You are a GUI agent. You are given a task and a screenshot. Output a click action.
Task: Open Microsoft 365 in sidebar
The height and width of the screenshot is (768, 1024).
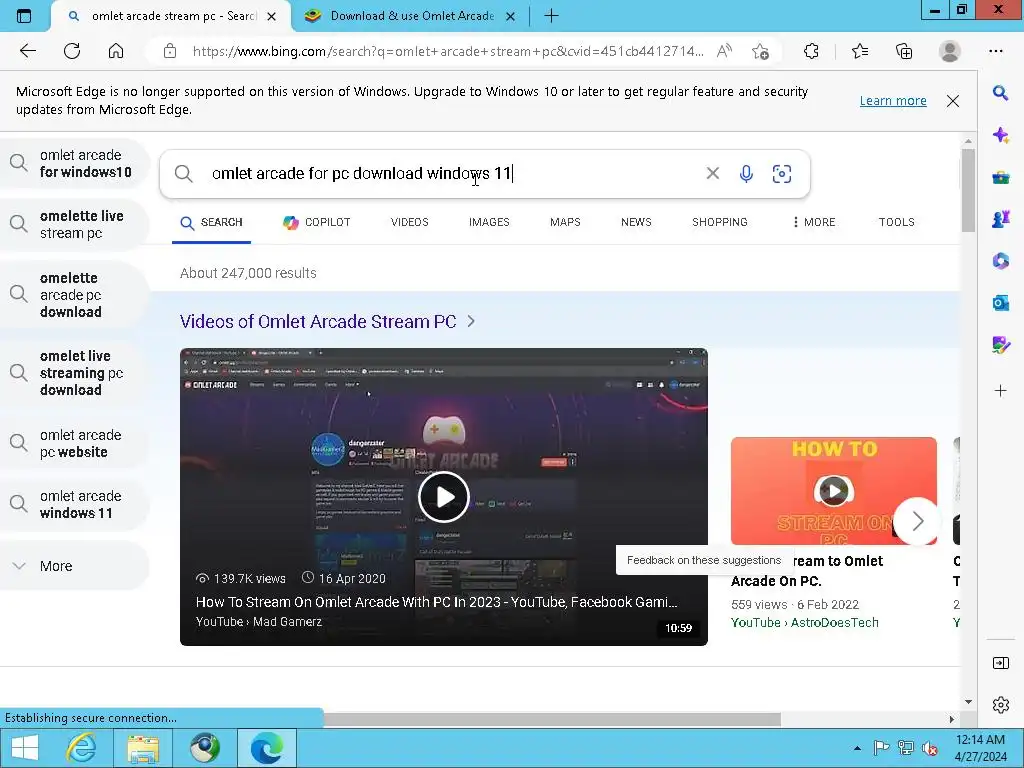(x=1000, y=261)
